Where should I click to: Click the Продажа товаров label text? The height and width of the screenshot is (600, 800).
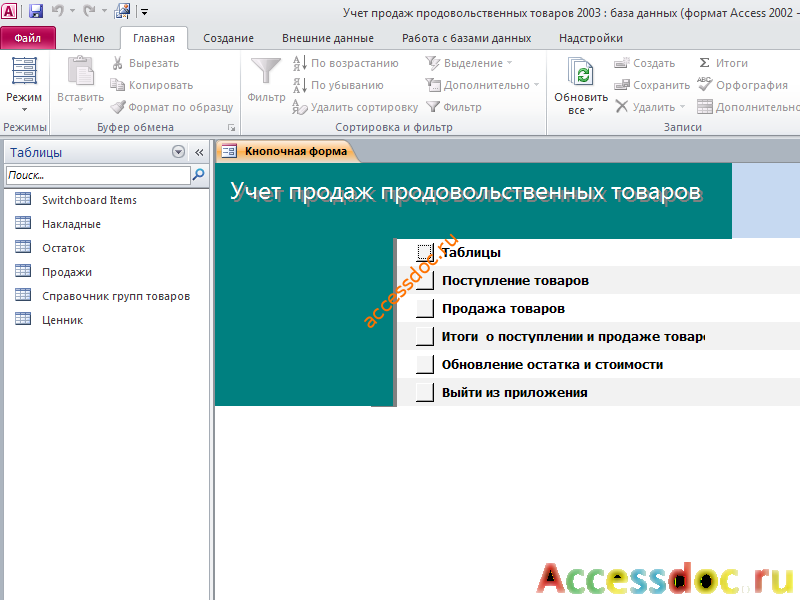(x=503, y=309)
